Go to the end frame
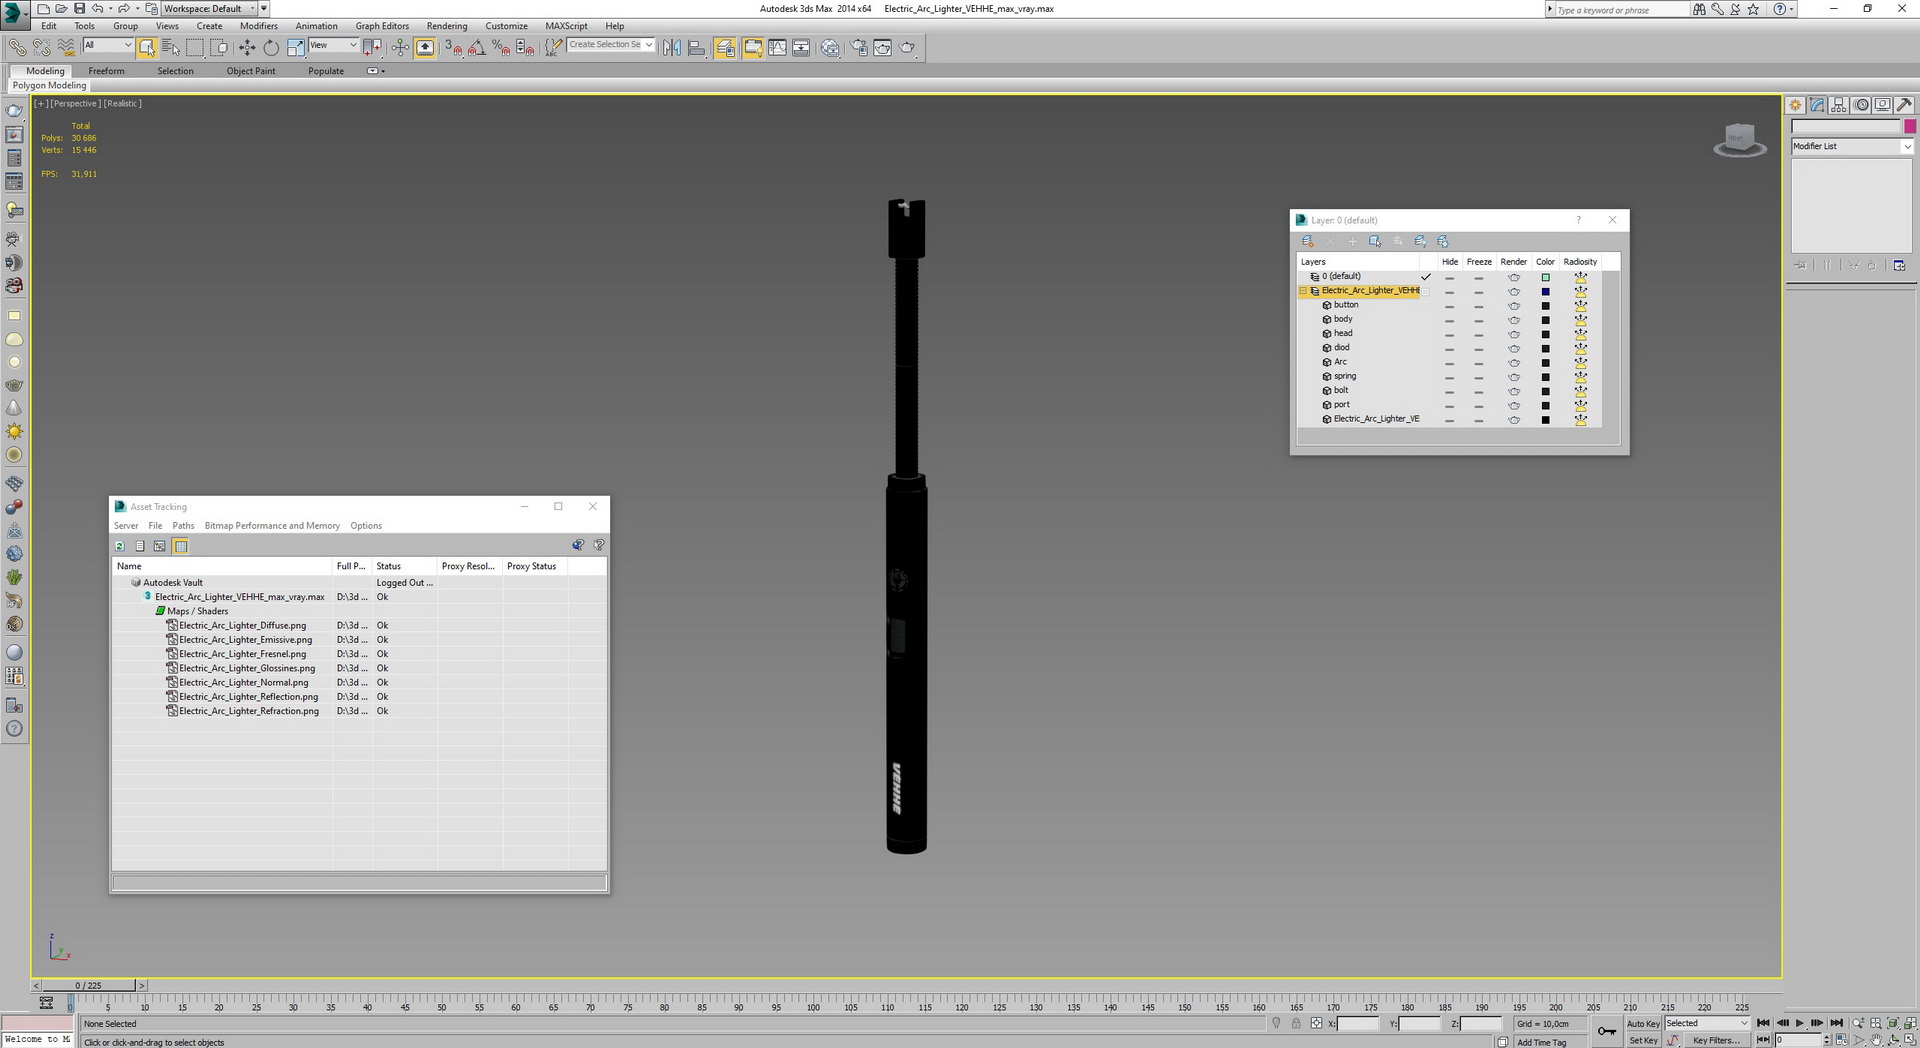Viewport: 1920px width, 1048px height. coord(1837,1023)
